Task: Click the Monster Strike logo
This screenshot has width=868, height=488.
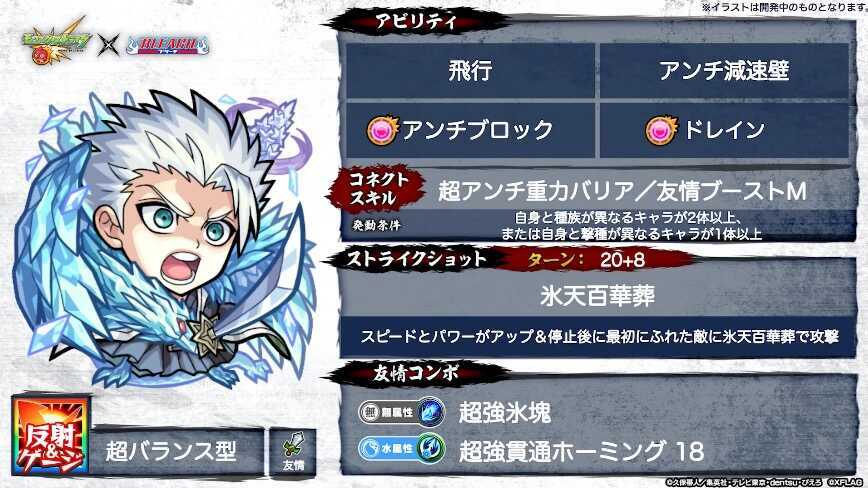Action: click(54, 41)
